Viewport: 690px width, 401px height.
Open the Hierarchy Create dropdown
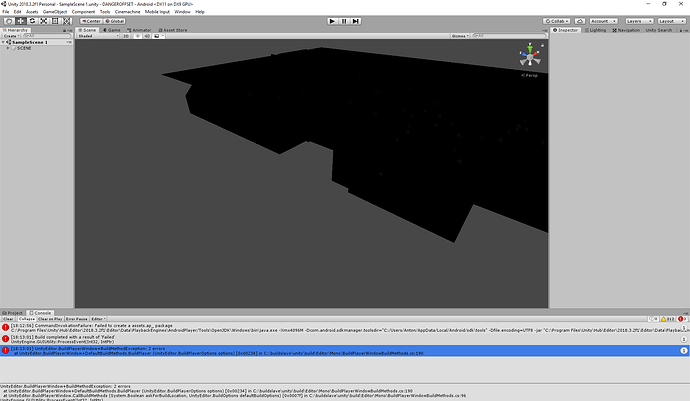coord(11,36)
